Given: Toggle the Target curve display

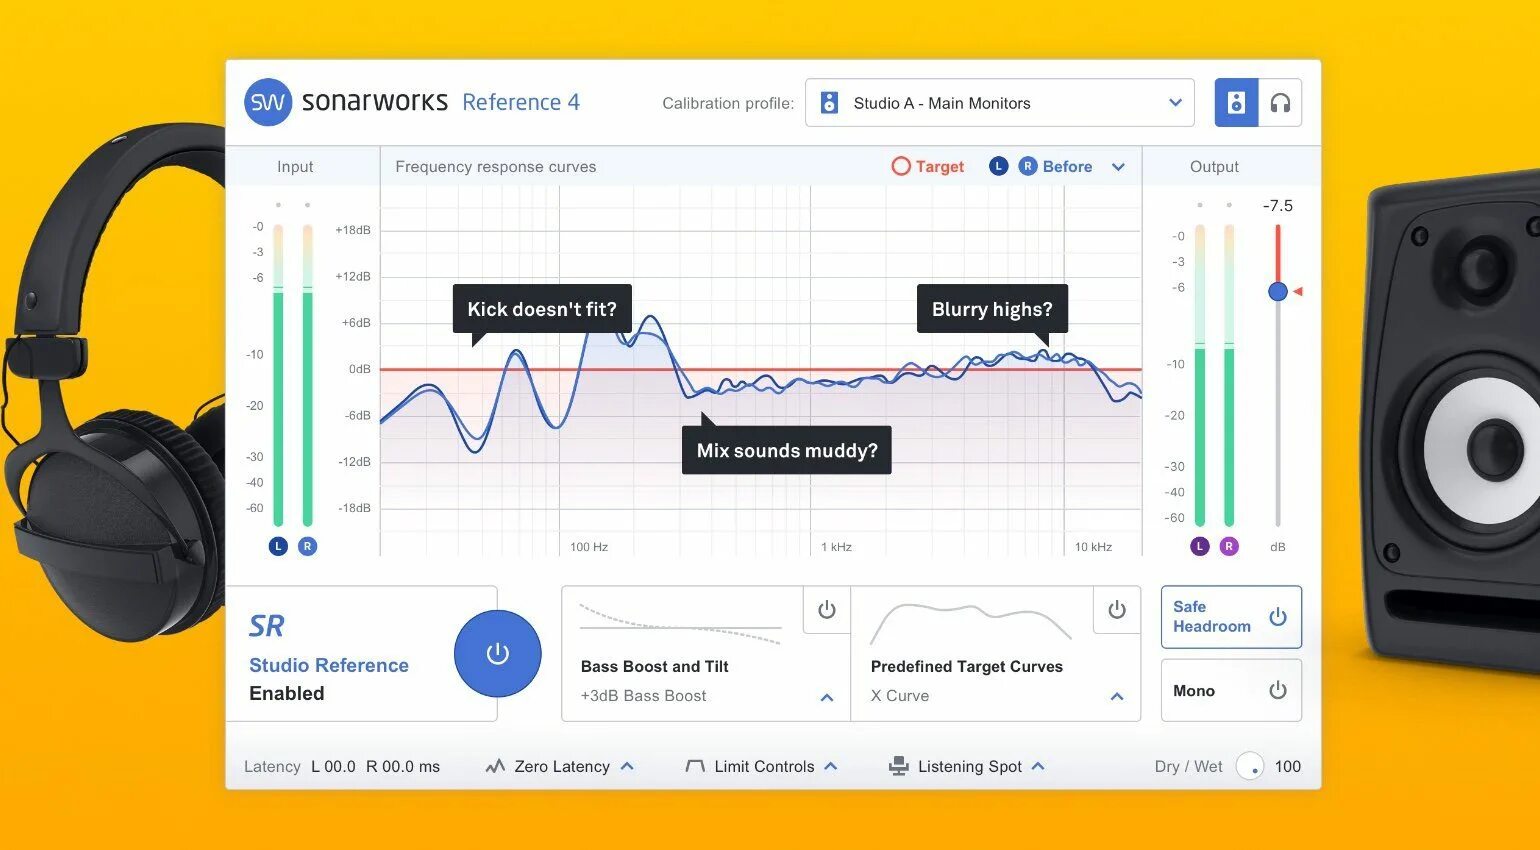Looking at the screenshot, I should click(x=928, y=166).
